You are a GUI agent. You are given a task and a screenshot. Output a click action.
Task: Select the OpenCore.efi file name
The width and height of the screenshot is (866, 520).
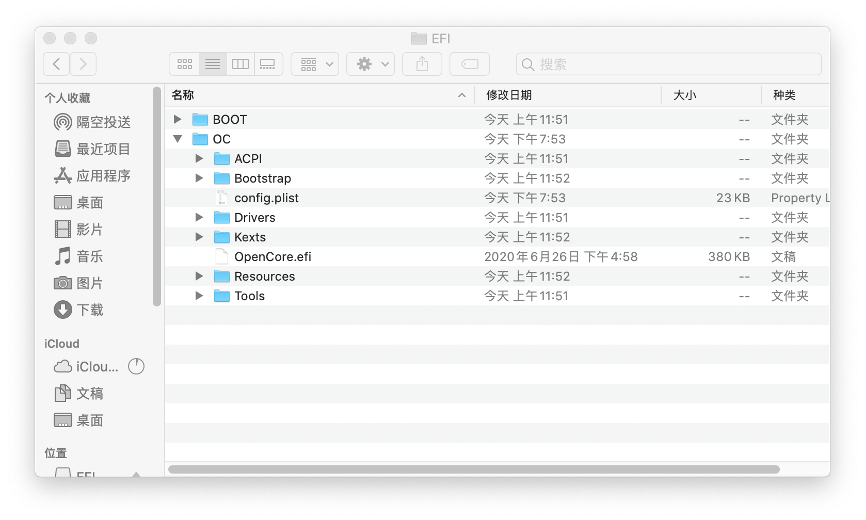pyautogui.click(x=273, y=257)
